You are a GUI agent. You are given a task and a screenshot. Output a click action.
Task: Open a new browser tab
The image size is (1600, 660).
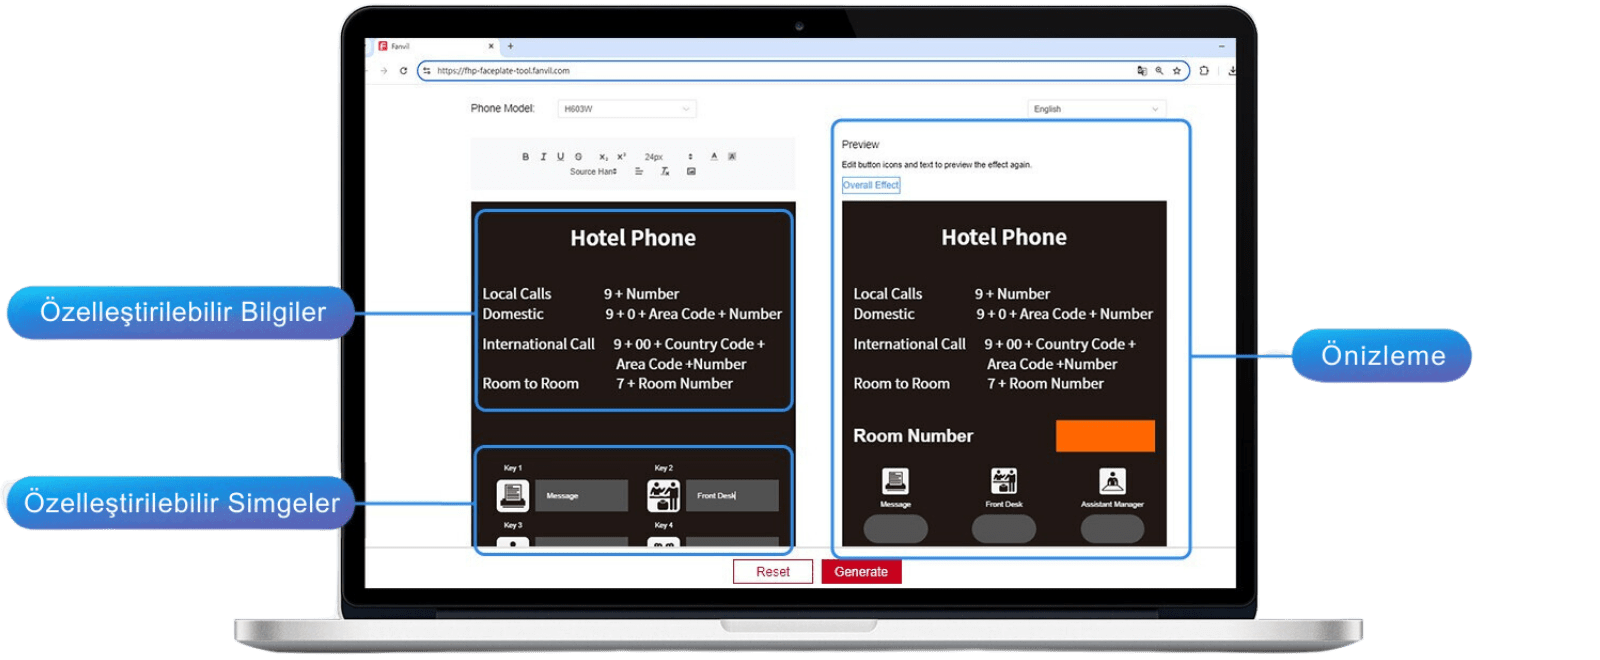click(x=510, y=46)
